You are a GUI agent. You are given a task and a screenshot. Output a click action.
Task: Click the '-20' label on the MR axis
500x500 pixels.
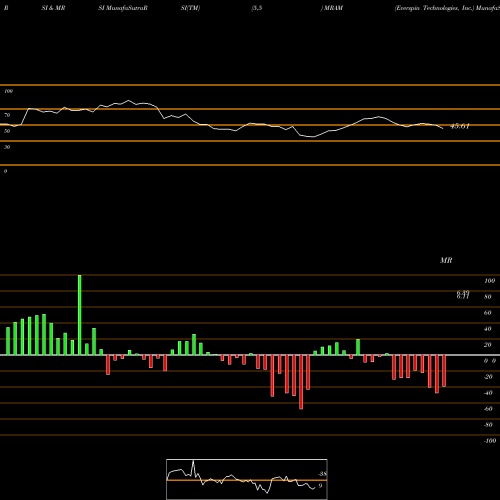pyautogui.click(x=488, y=377)
